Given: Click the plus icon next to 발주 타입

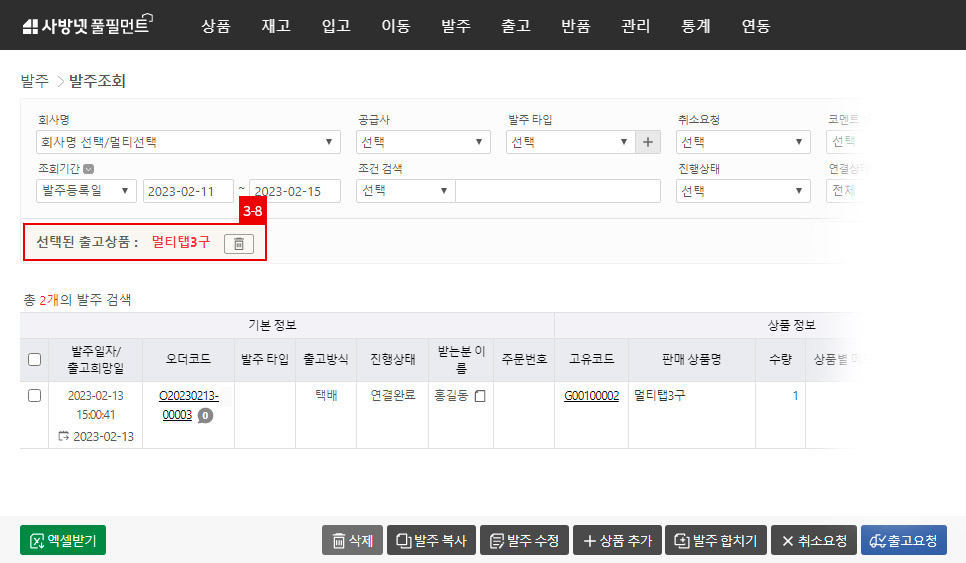Looking at the screenshot, I should (x=649, y=142).
